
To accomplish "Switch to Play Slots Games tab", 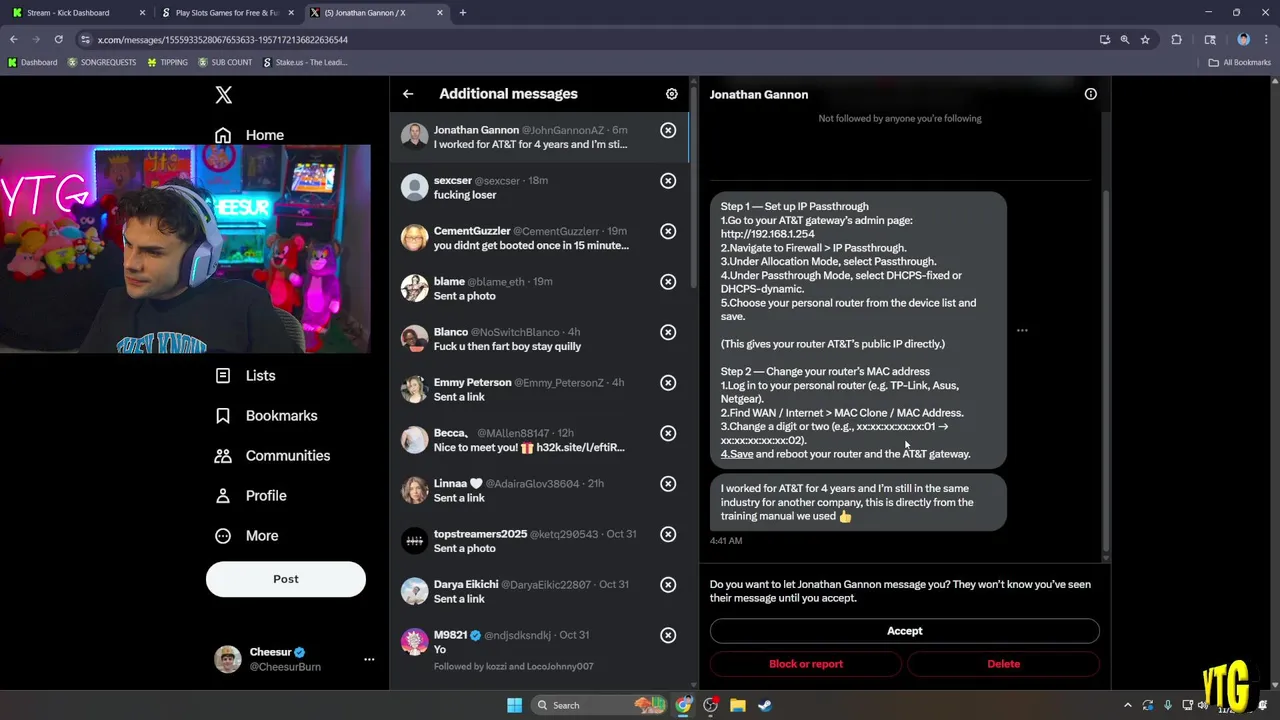I will tap(227, 13).
